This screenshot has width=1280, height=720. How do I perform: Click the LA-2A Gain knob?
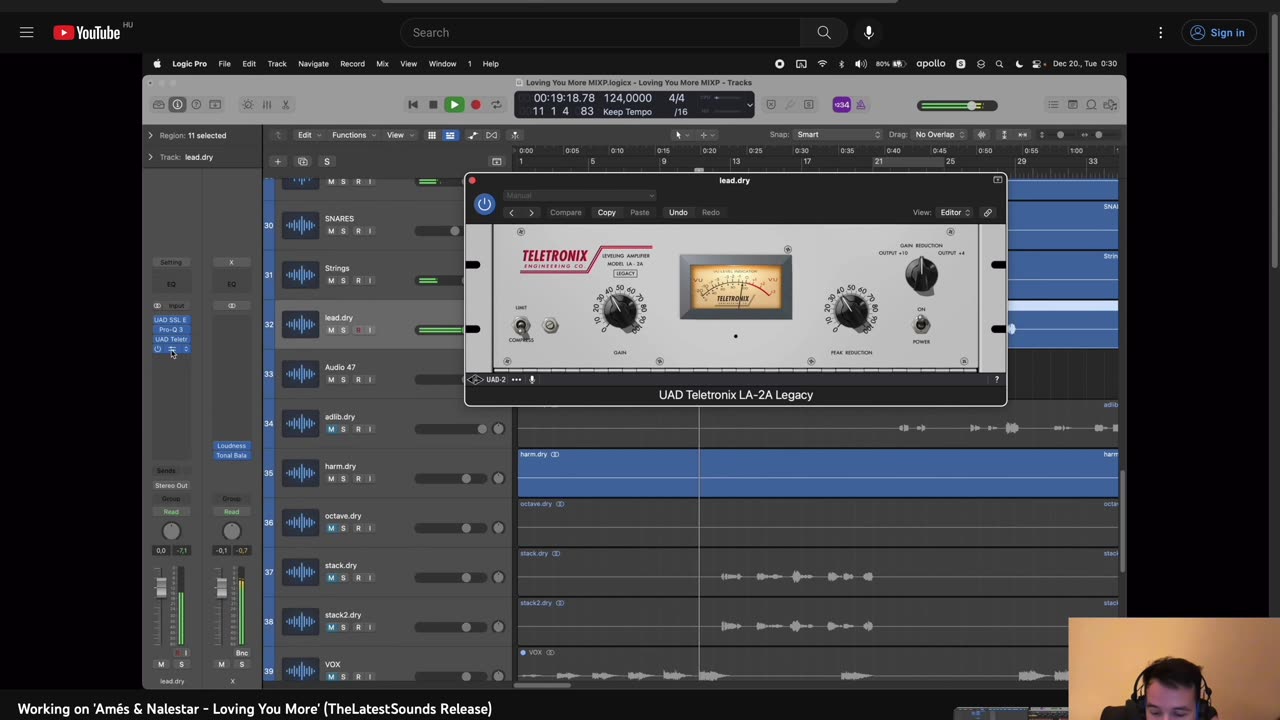click(621, 310)
